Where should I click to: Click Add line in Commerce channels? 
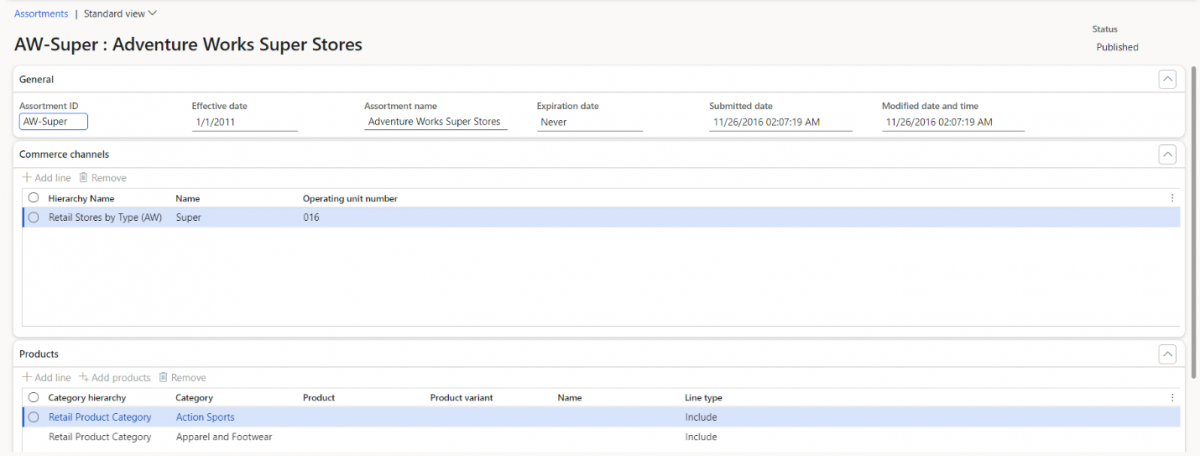click(x=47, y=178)
